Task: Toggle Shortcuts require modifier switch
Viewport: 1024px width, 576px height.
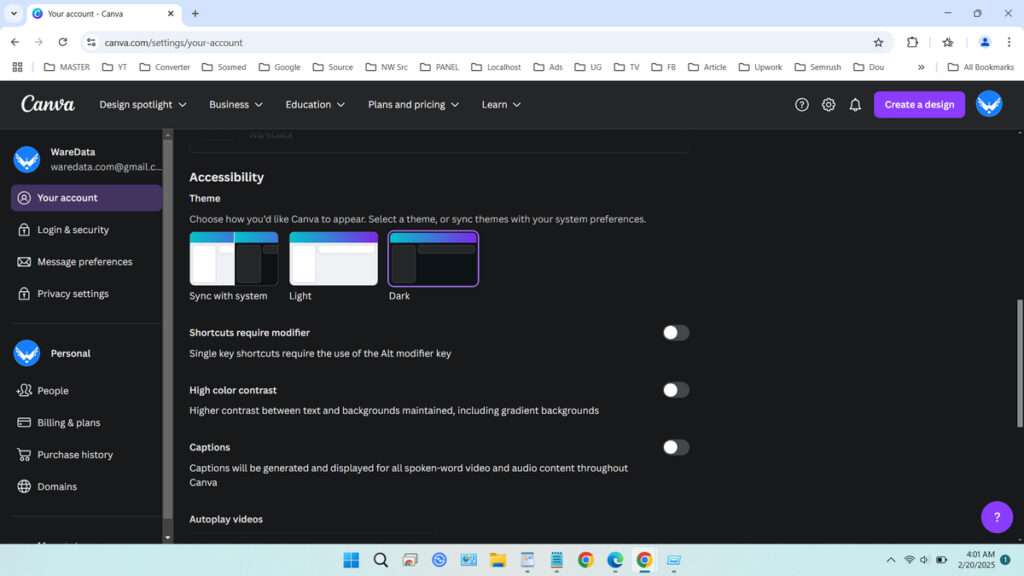Action: [676, 332]
